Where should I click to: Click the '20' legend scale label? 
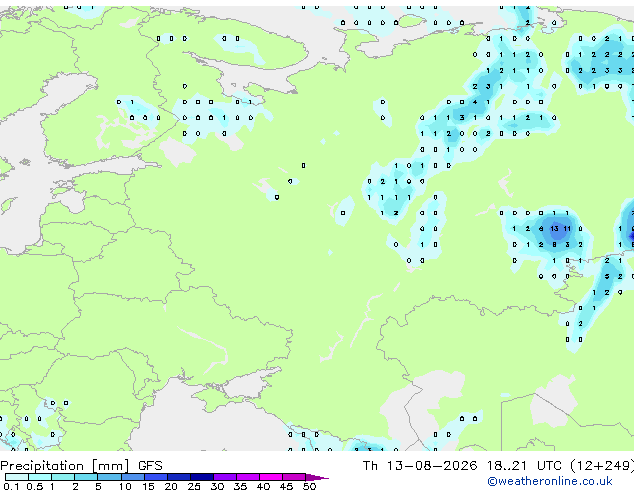click(171, 486)
